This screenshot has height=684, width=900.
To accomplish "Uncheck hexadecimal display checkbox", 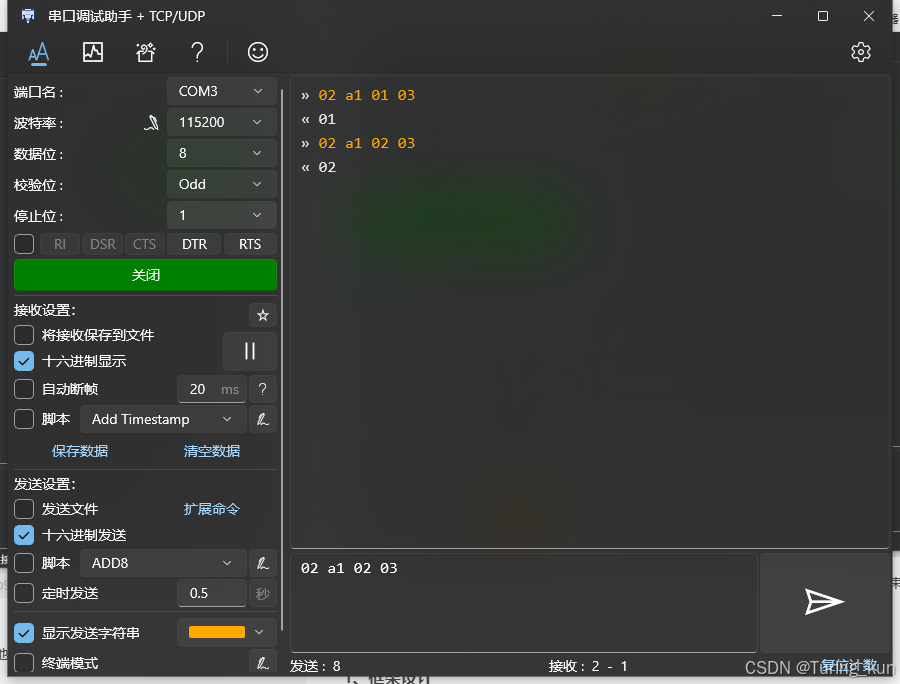I will point(24,361).
